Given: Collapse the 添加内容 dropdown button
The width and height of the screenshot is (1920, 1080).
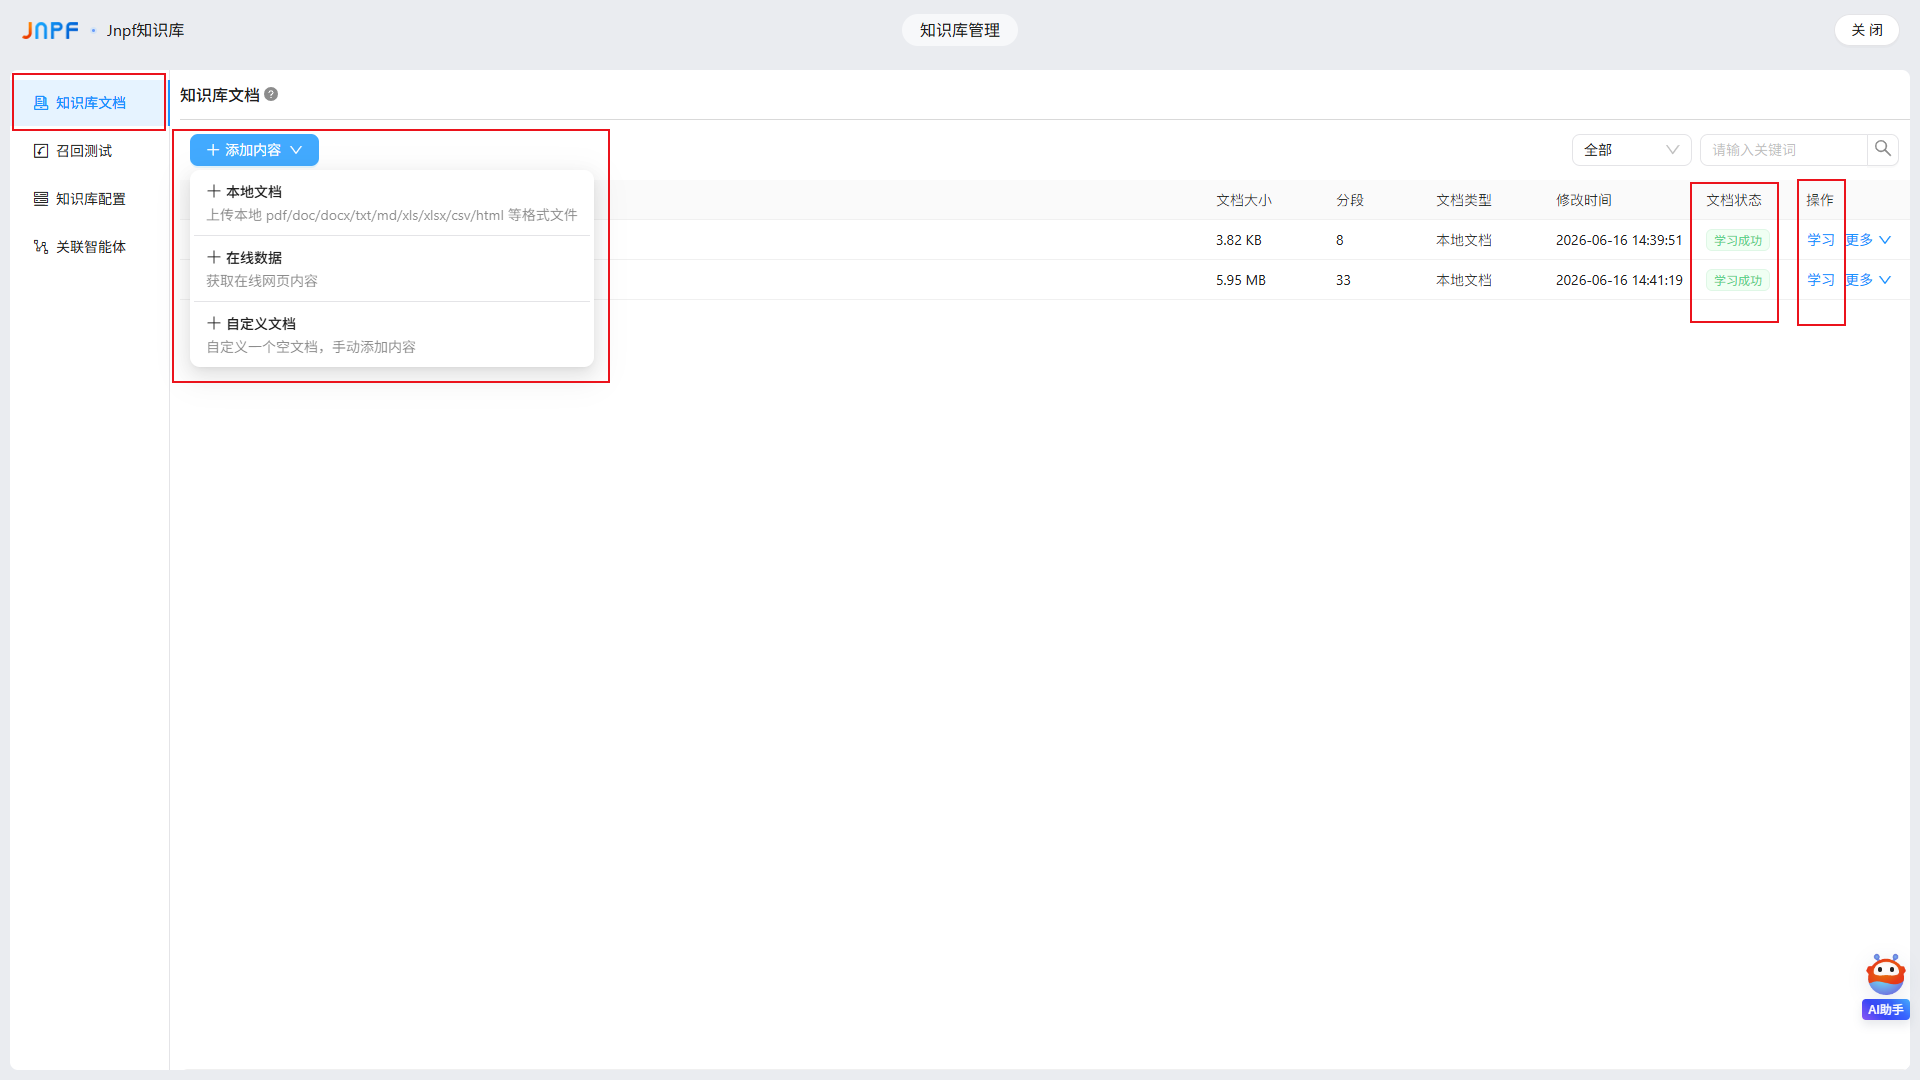Looking at the screenshot, I should (254, 150).
